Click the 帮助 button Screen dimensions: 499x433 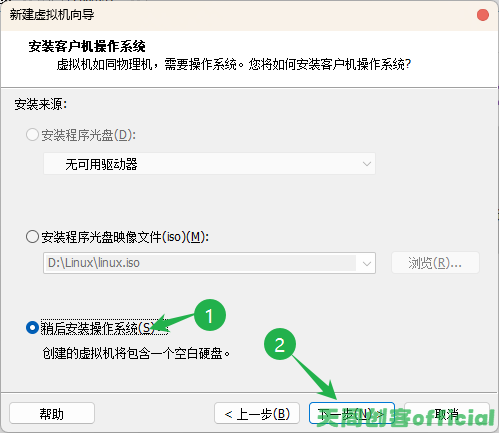tap(52, 414)
